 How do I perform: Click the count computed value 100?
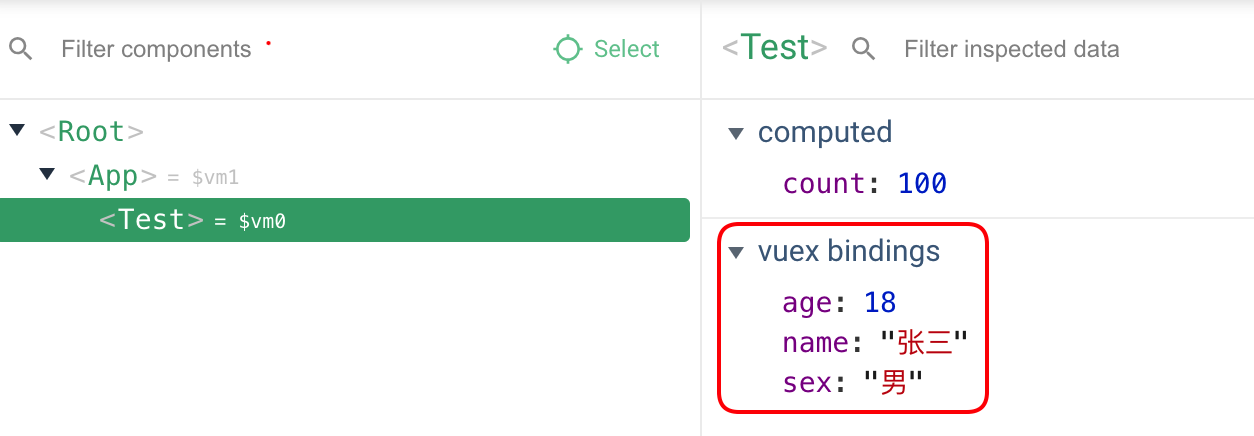pyautogui.click(x=921, y=184)
